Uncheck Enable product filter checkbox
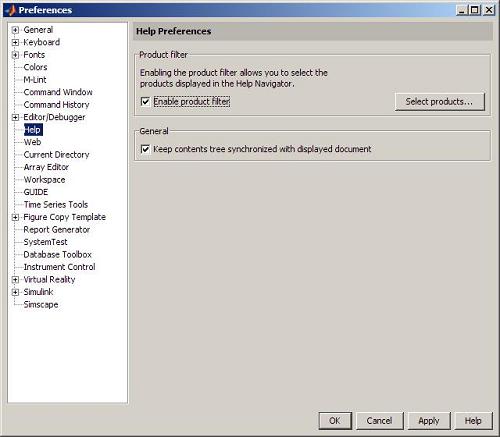500x437 pixels. pyautogui.click(x=145, y=102)
